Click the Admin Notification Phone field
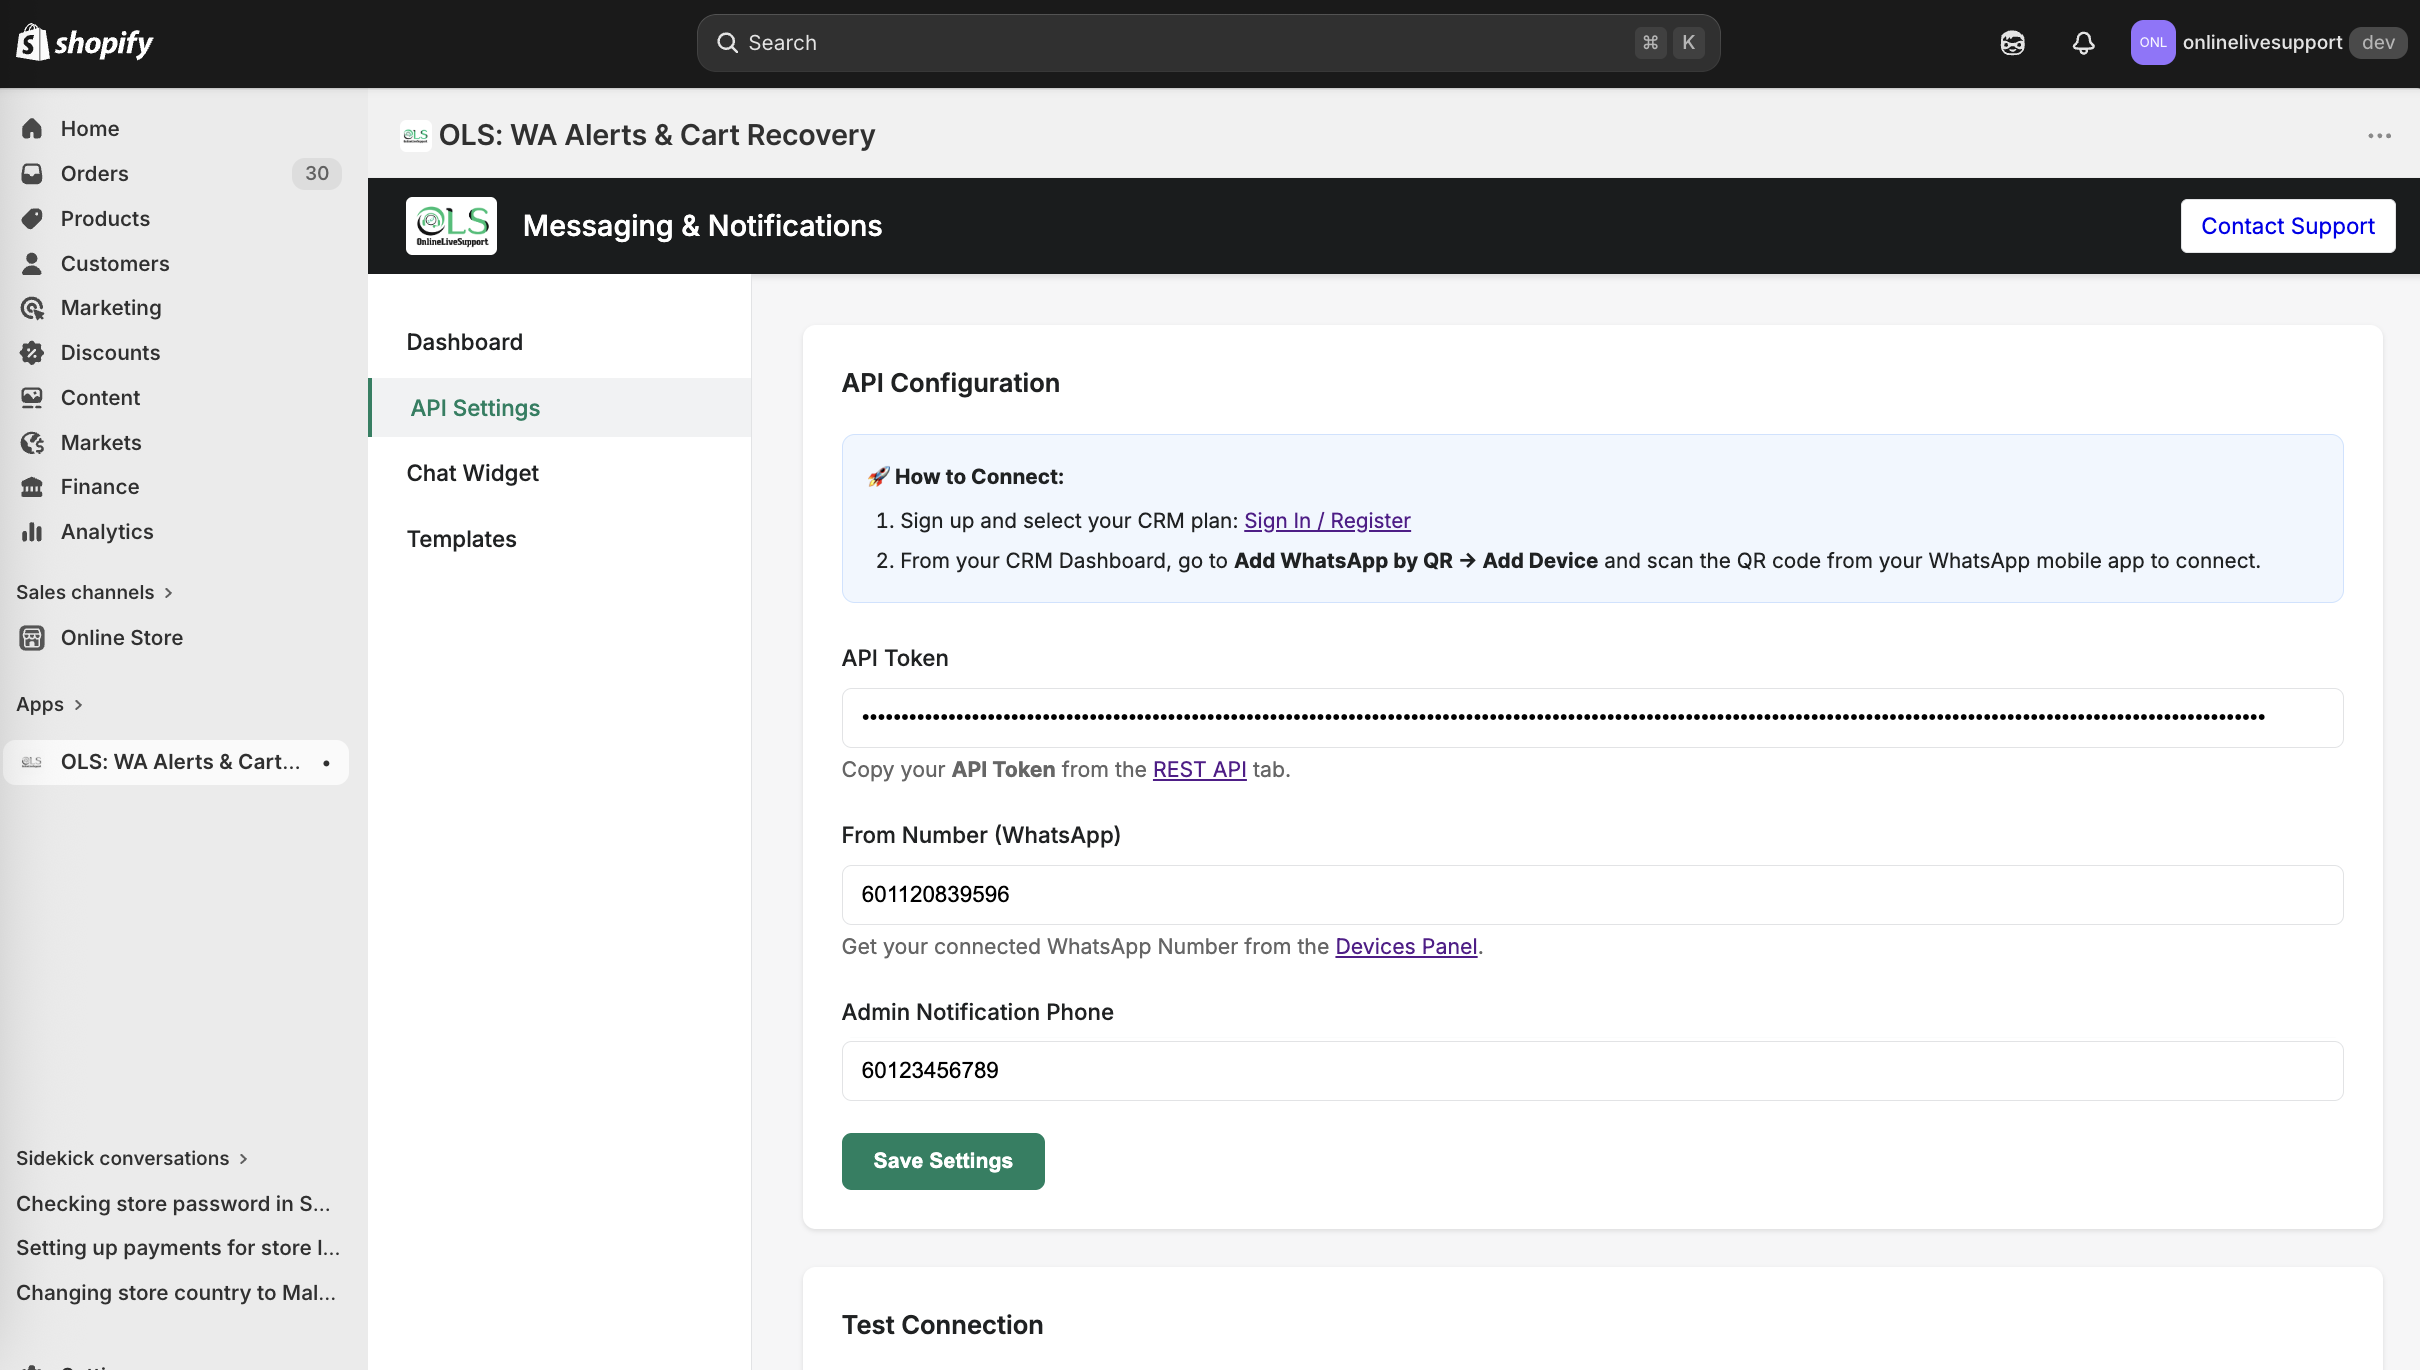The height and width of the screenshot is (1370, 2420). pos(1592,1071)
